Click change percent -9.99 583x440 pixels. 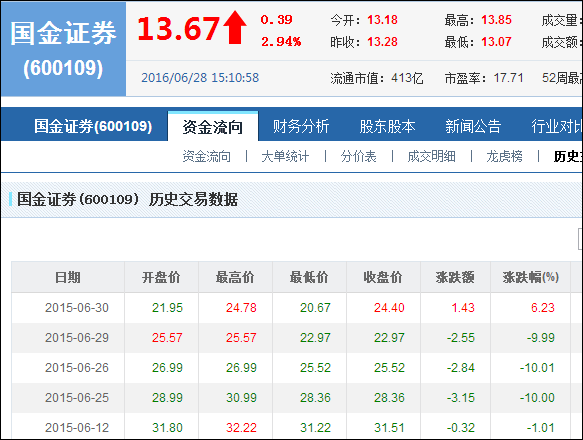pos(541,338)
